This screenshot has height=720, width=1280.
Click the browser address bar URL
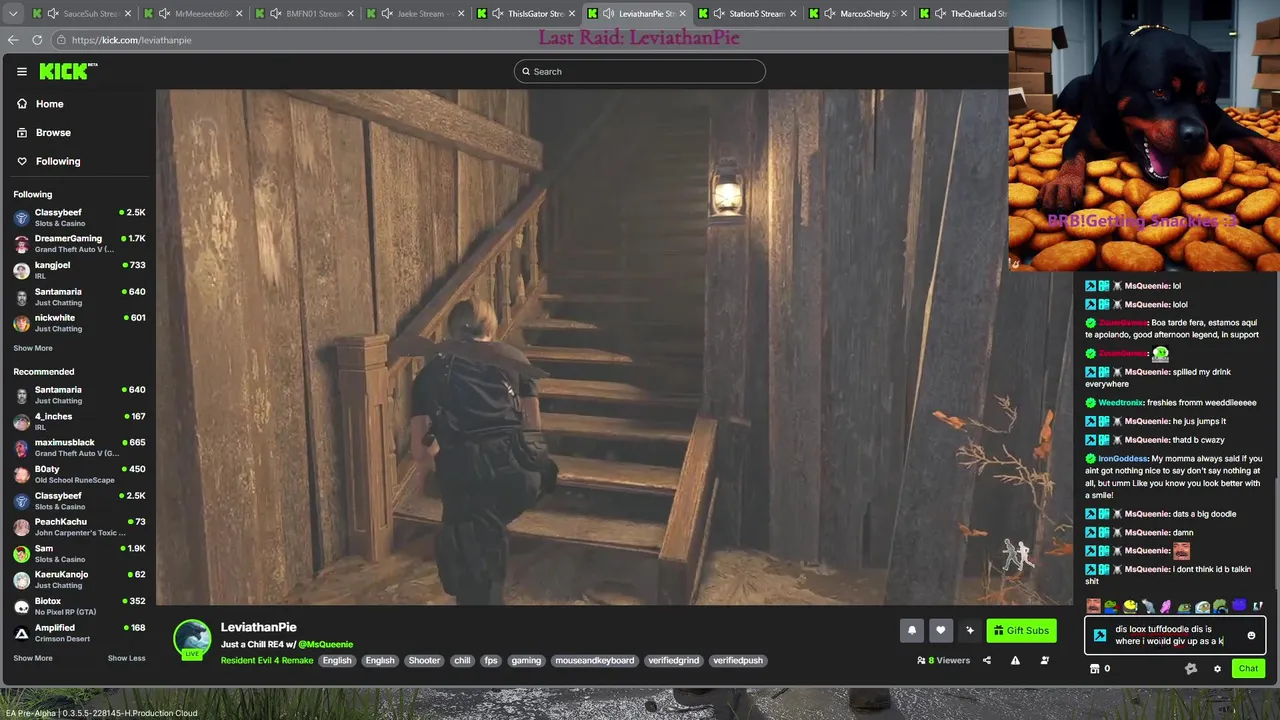(x=131, y=40)
